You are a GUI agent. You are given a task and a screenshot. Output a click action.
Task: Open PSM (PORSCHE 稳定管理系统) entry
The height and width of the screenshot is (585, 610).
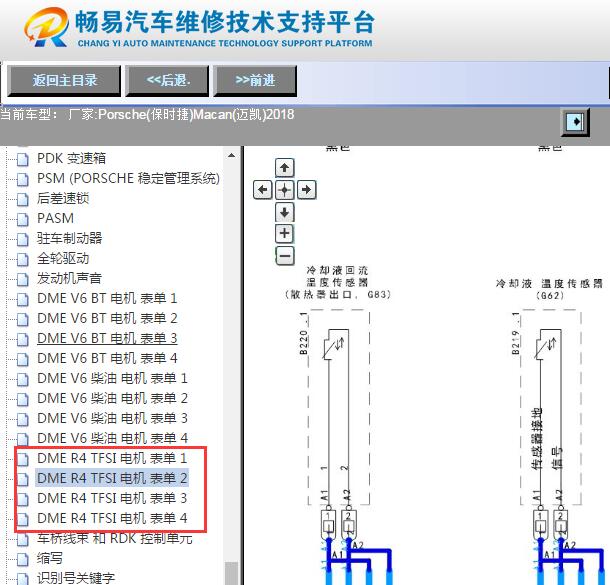[128, 178]
